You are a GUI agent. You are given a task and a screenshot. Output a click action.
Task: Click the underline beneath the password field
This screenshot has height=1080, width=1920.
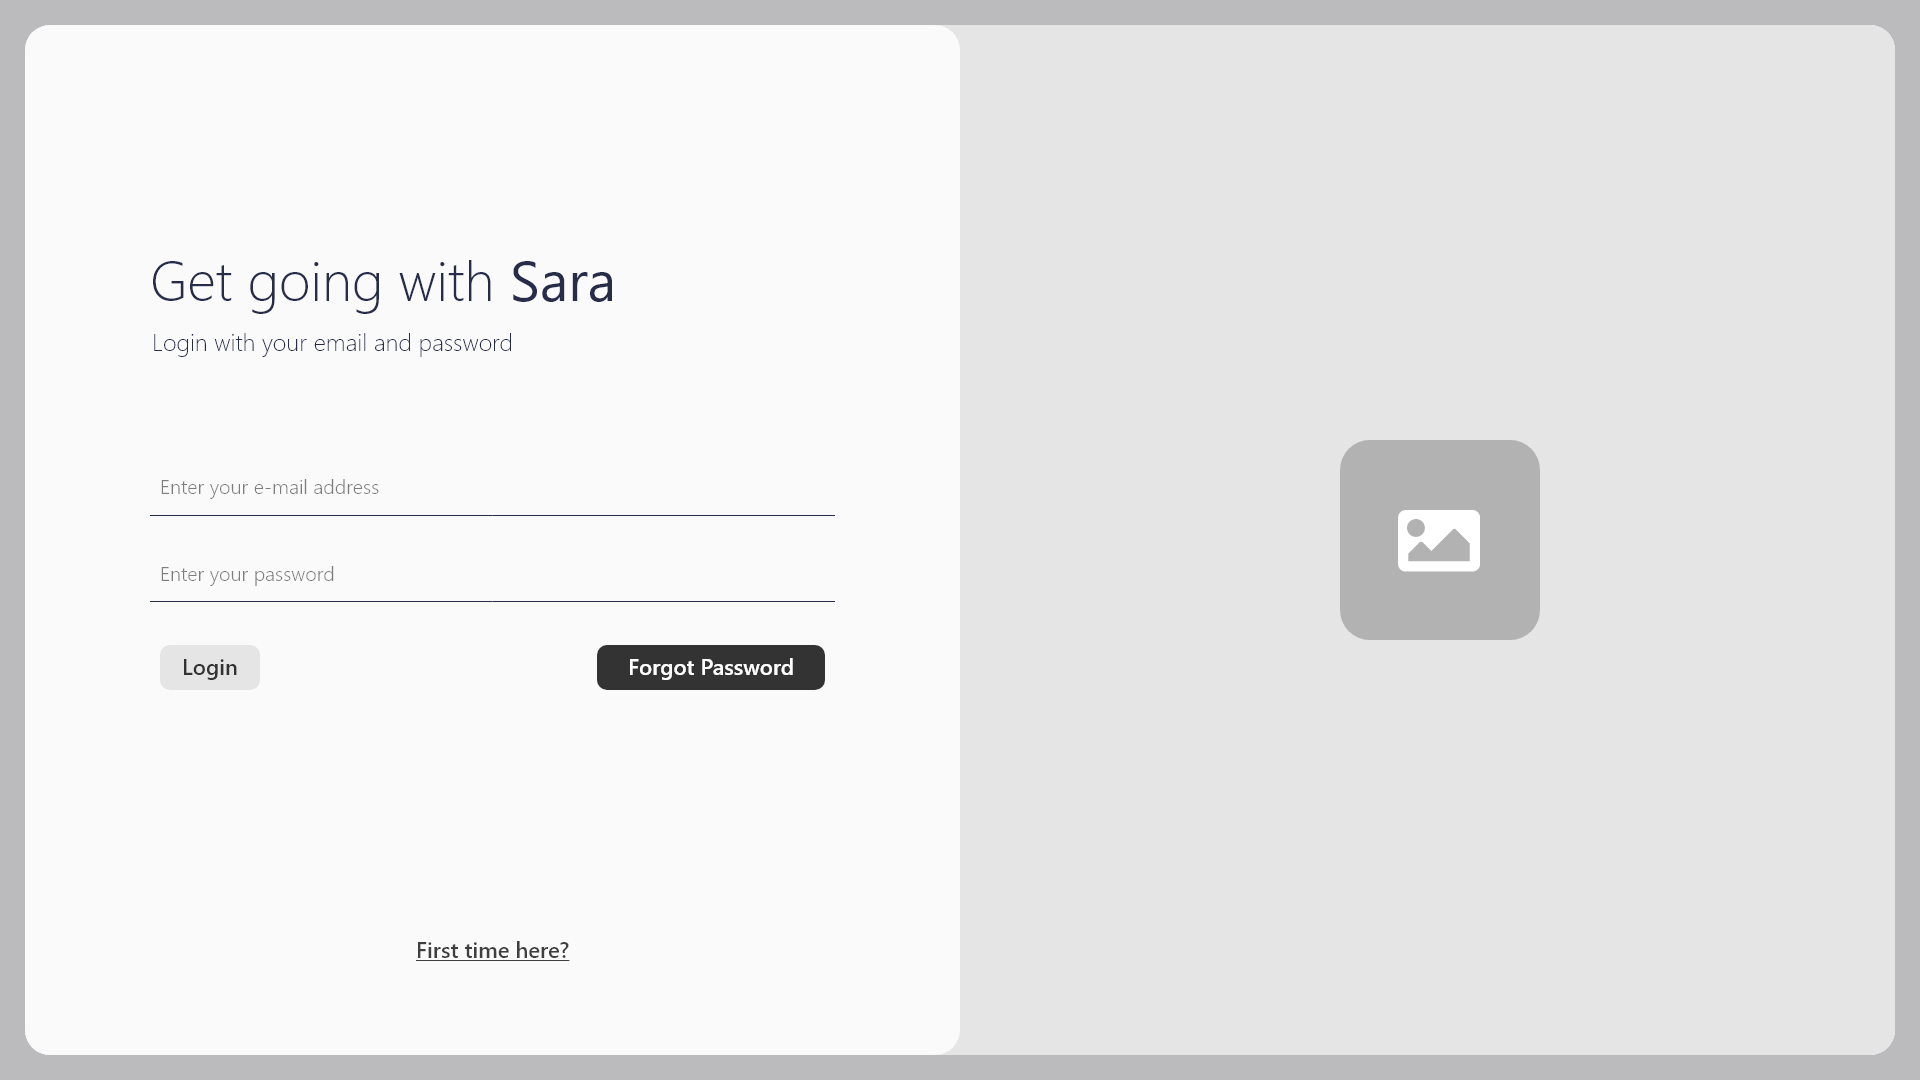(x=492, y=601)
